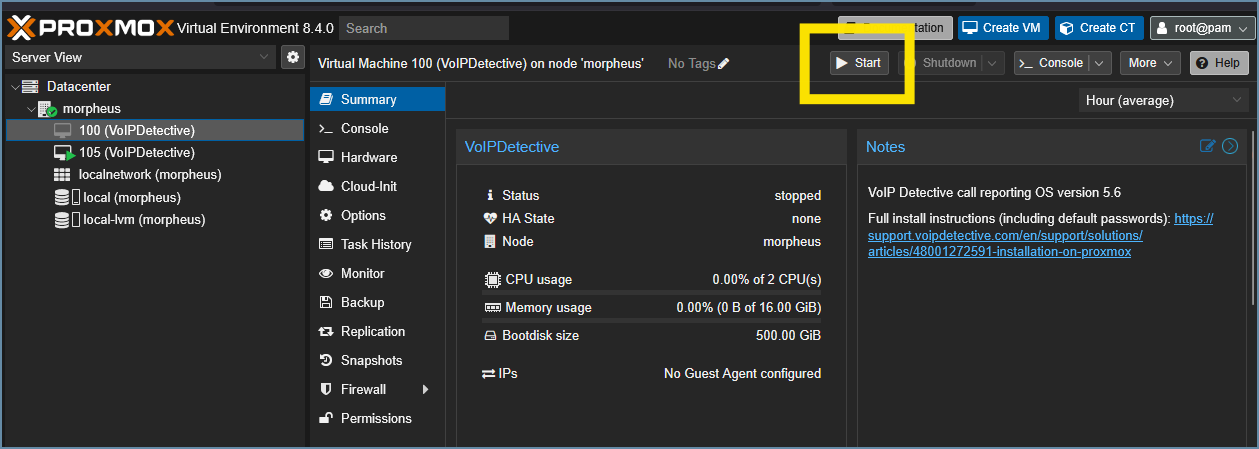Click localnetwork grid icon
Screen dimensions: 1259x449
coord(62,175)
